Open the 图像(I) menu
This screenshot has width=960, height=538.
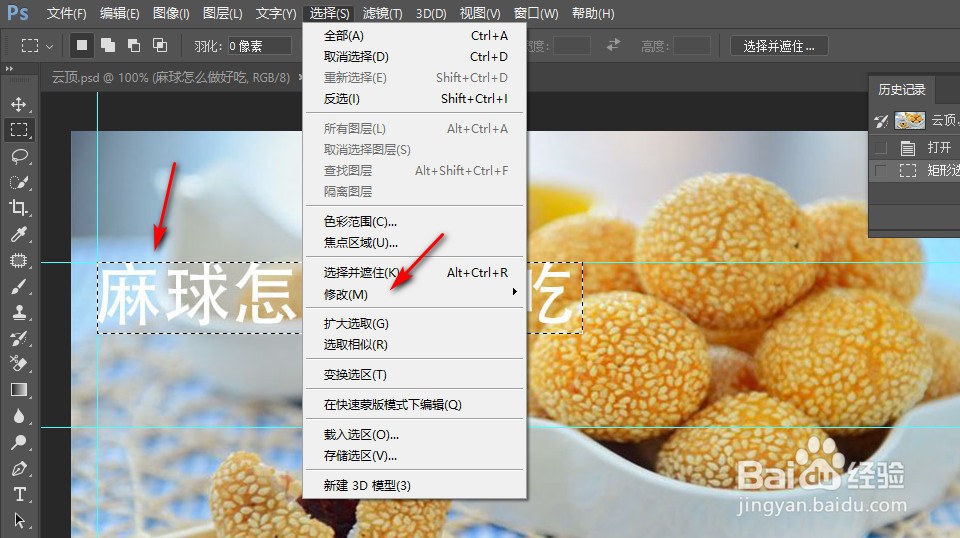(171, 13)
